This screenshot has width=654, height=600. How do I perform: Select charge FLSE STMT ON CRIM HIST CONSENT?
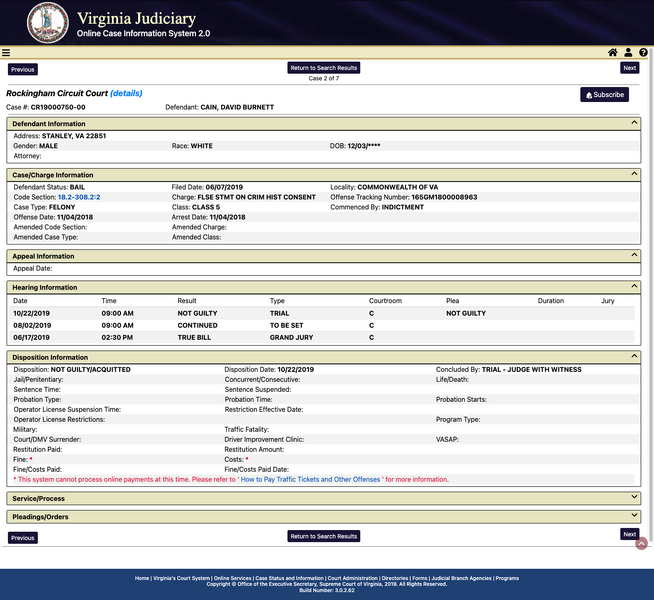pyautogui.click(x=257, y=197)
